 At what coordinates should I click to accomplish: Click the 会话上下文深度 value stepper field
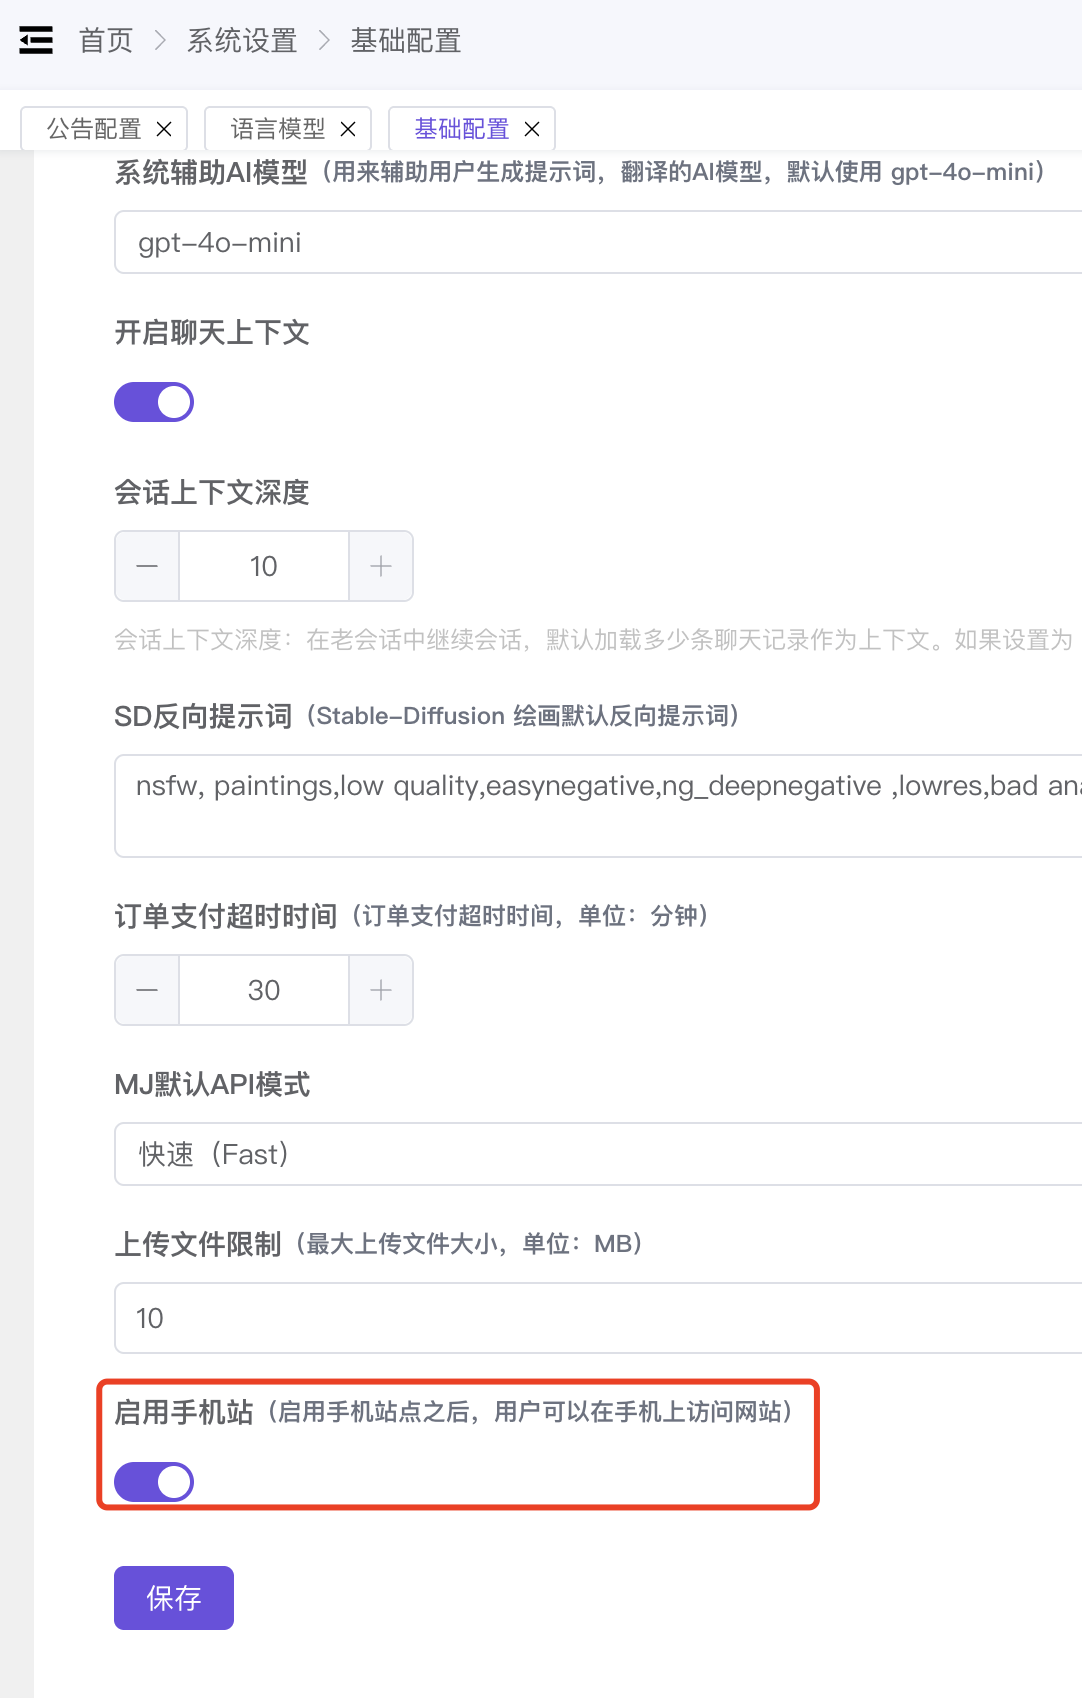(263, 566)
